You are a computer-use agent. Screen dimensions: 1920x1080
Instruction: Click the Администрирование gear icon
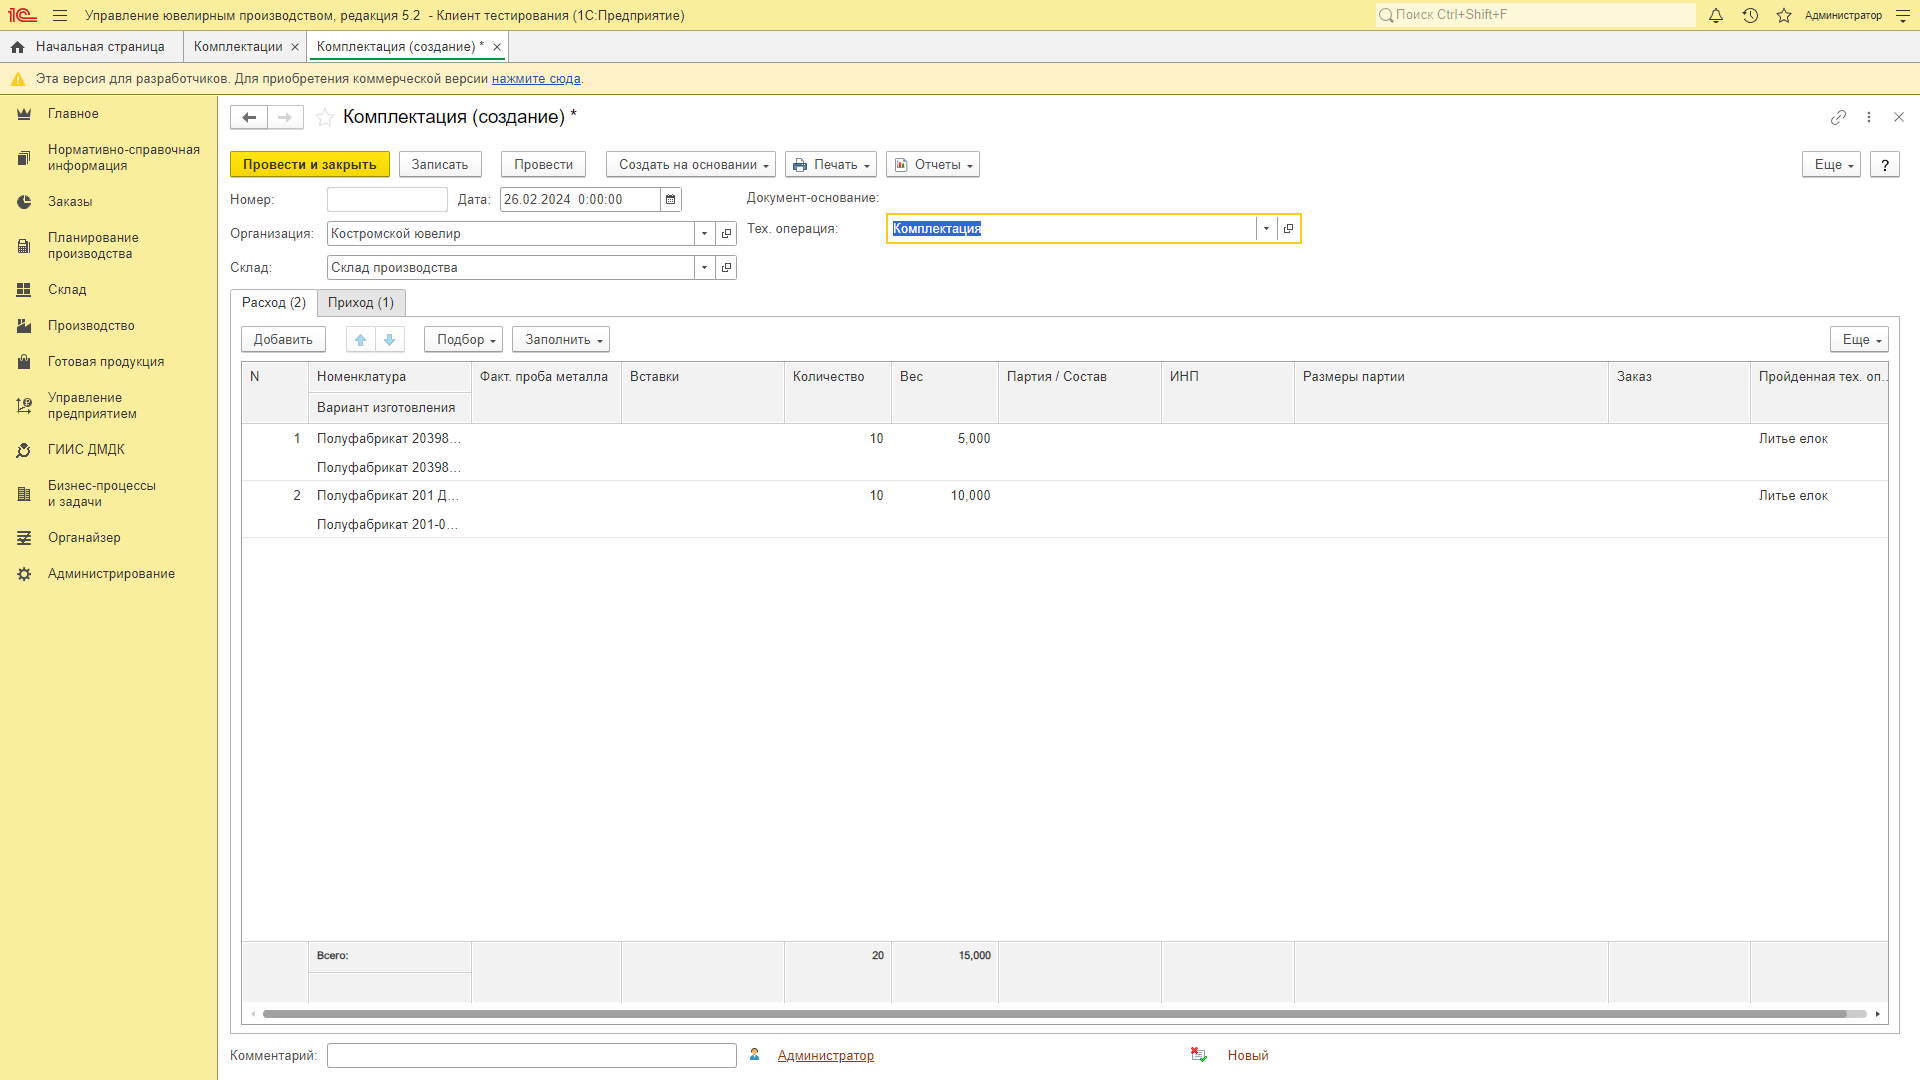pyautogui.click(x=24, y=574)
